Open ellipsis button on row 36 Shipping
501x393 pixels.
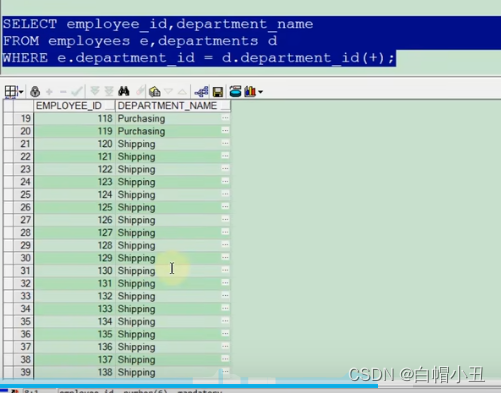[225, 334]
